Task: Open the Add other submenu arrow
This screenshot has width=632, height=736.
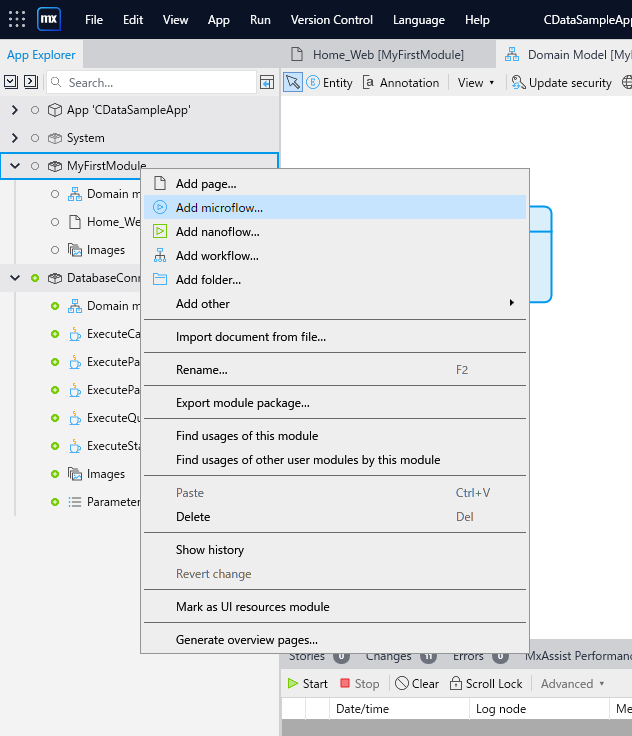Action: point(511,303)
